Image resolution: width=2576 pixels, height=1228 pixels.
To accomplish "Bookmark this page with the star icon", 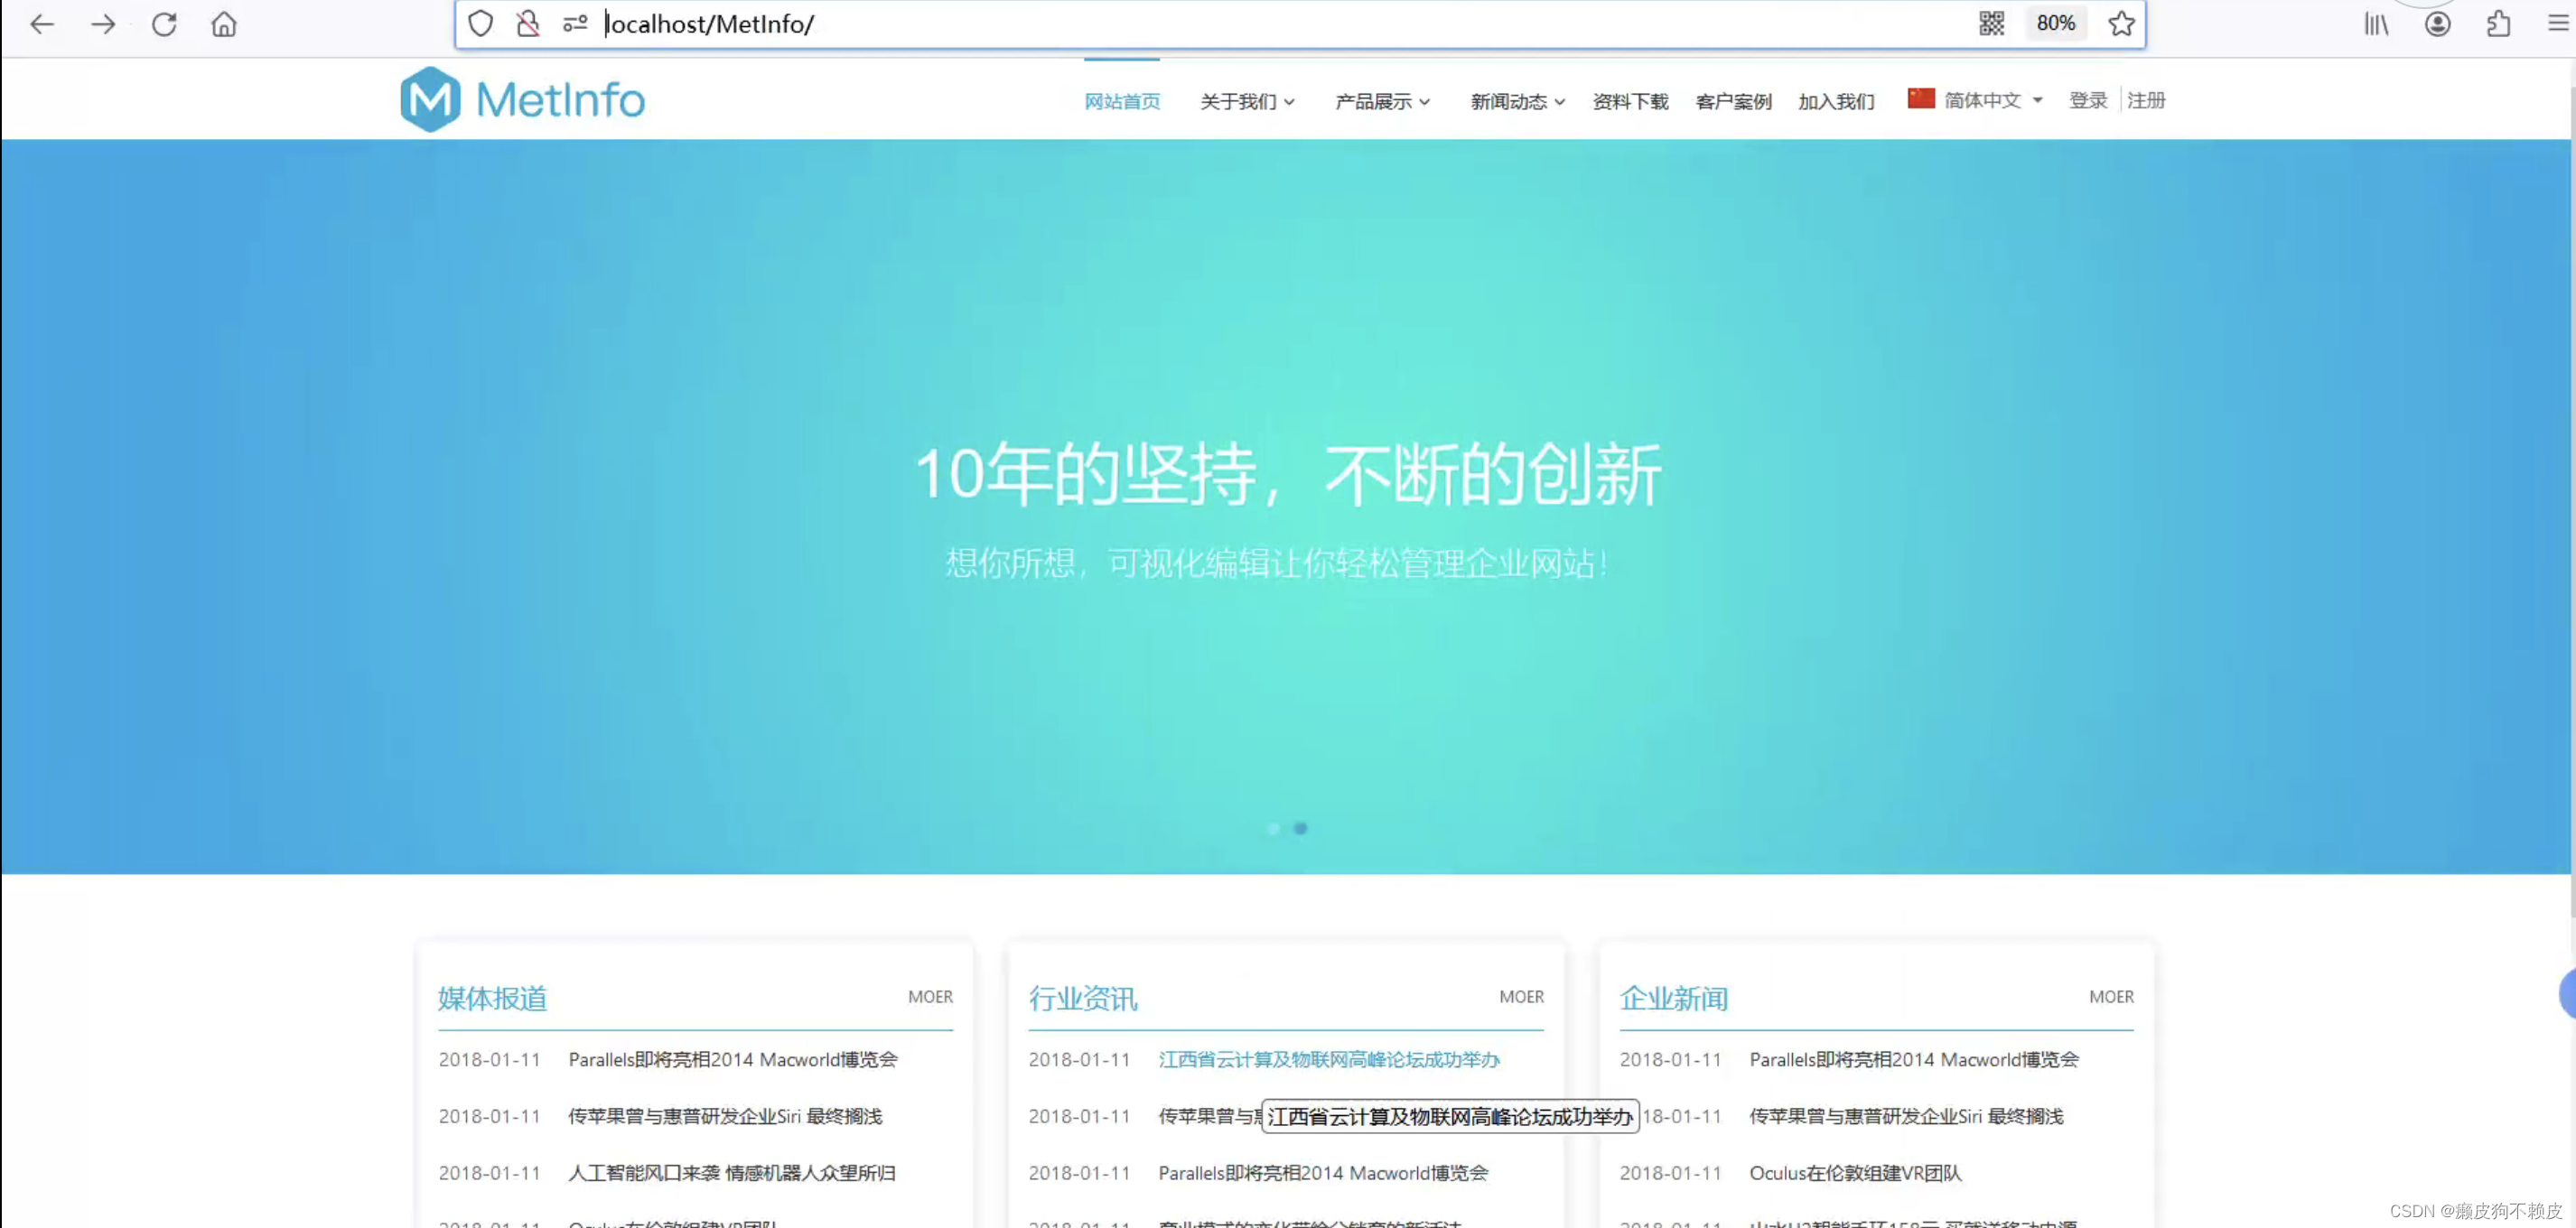I will [x=2121, y=24].
